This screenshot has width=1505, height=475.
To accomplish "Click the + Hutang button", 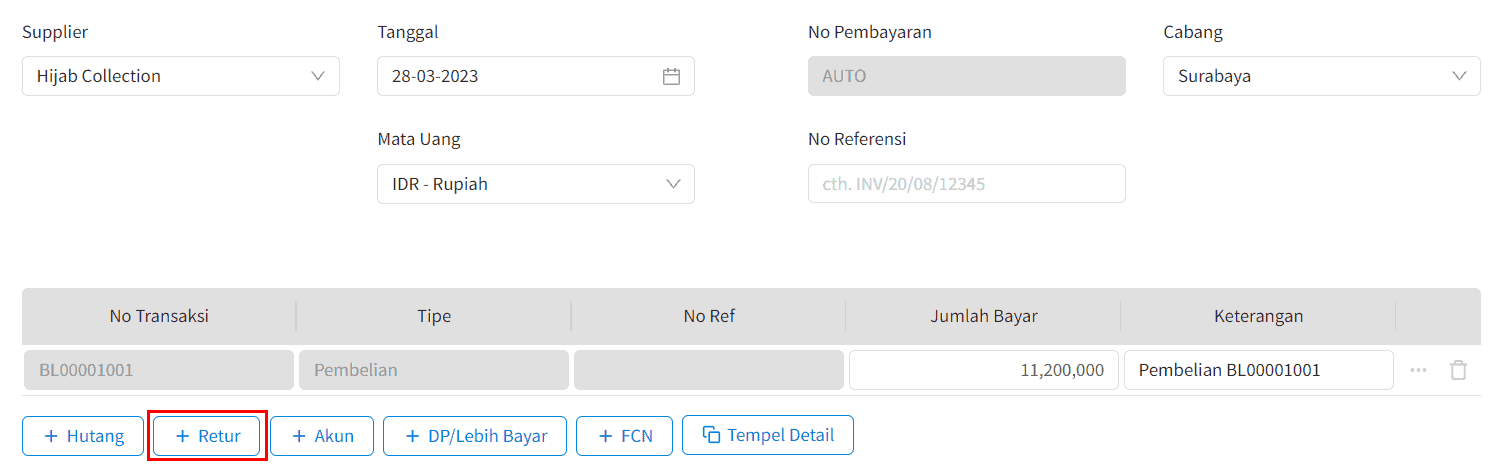I will point(84,436).
